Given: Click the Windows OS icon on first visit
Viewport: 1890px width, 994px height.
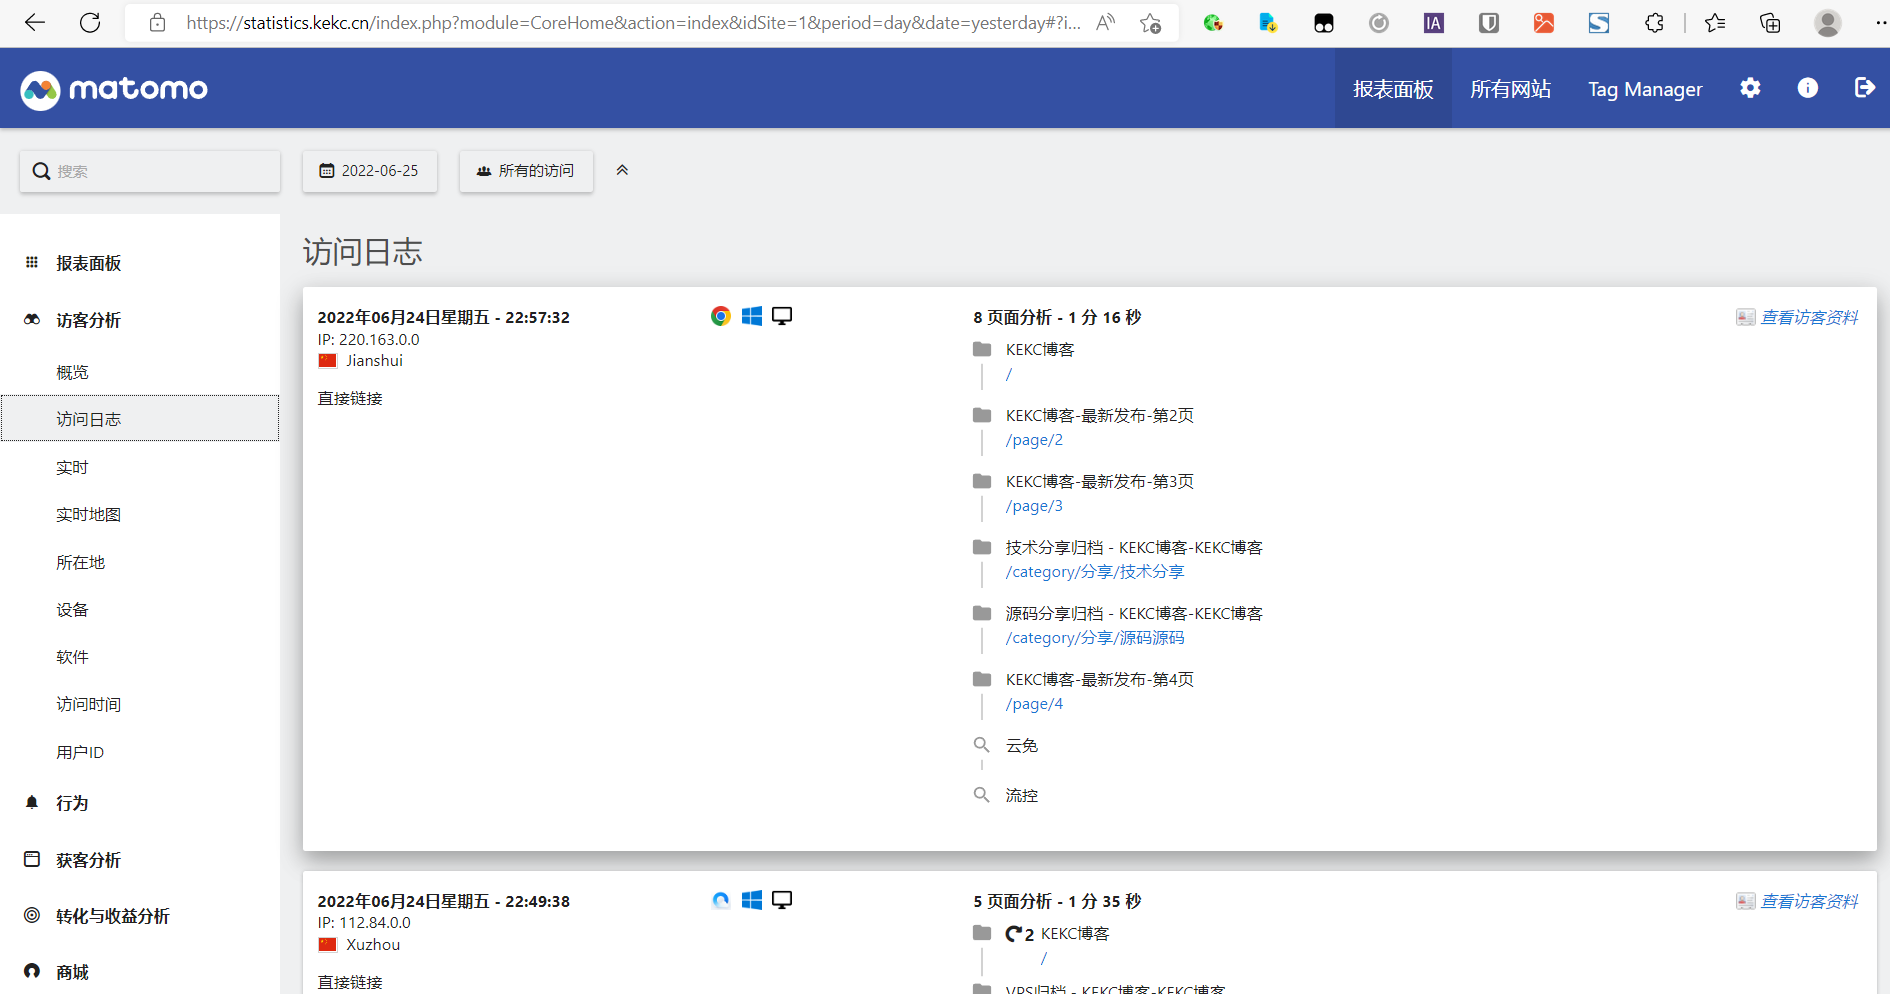Looking at the screenshot, I should [x=752, y=315].
